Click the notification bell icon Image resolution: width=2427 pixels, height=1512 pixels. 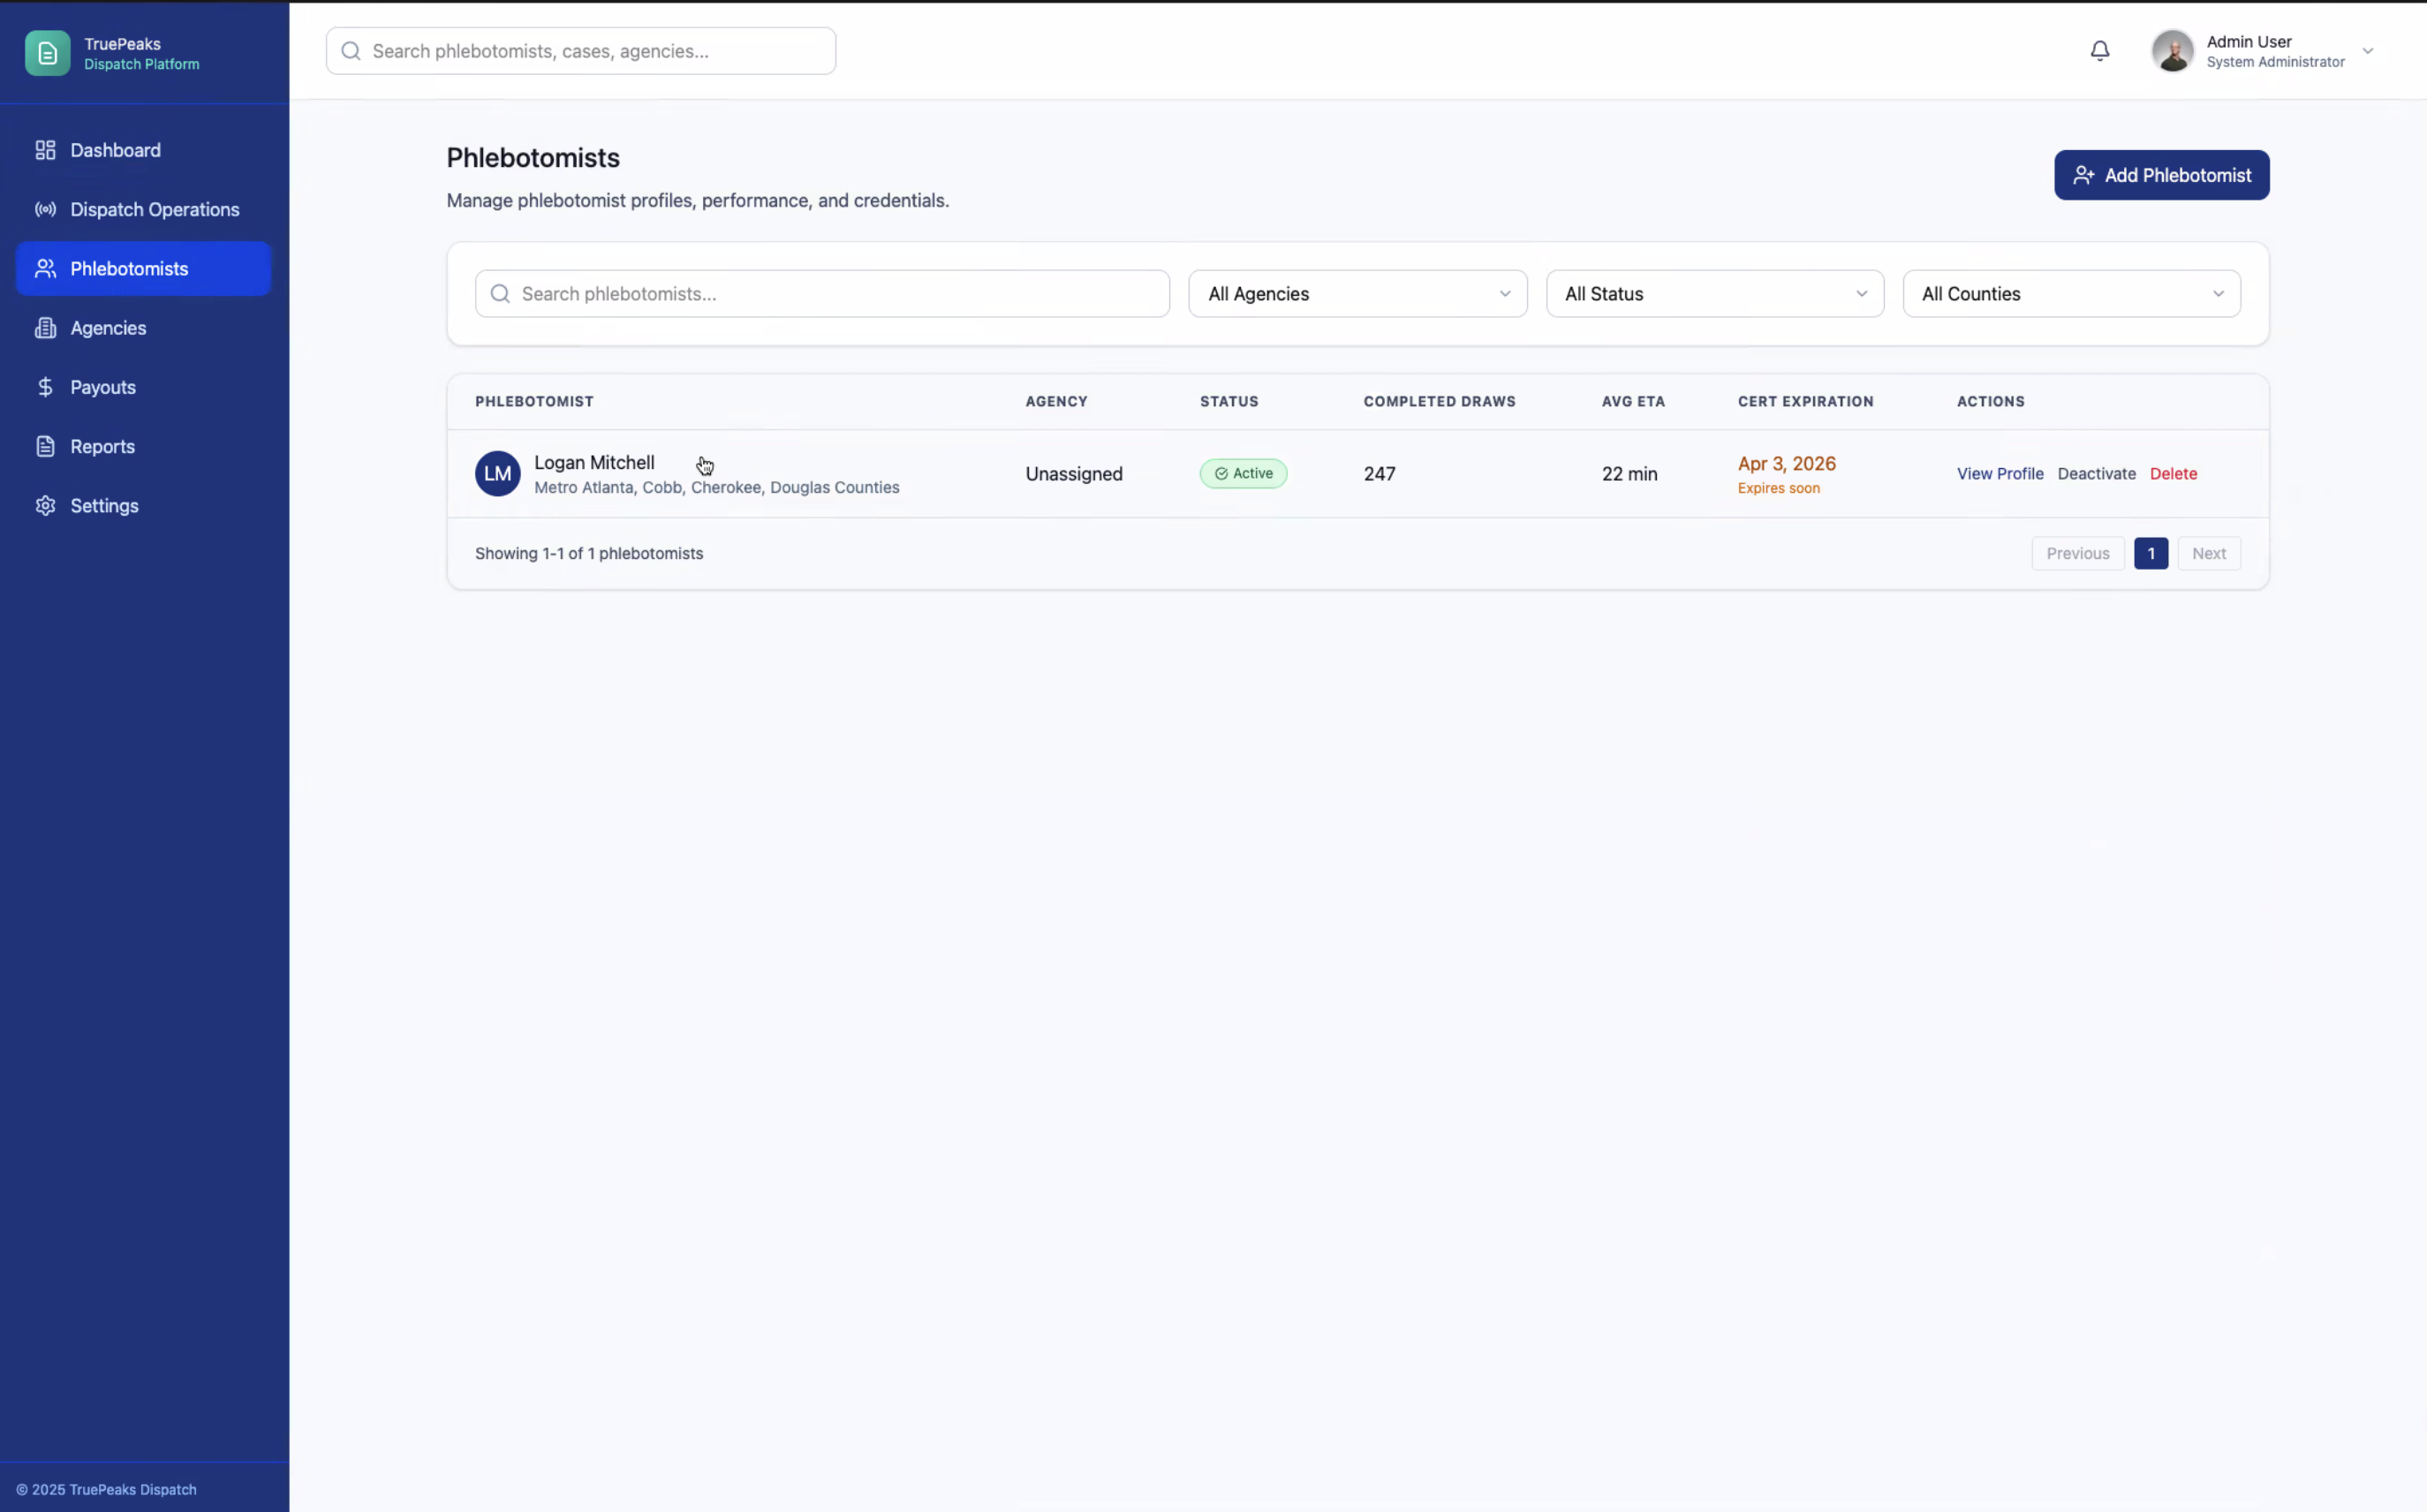point(2099,51)
